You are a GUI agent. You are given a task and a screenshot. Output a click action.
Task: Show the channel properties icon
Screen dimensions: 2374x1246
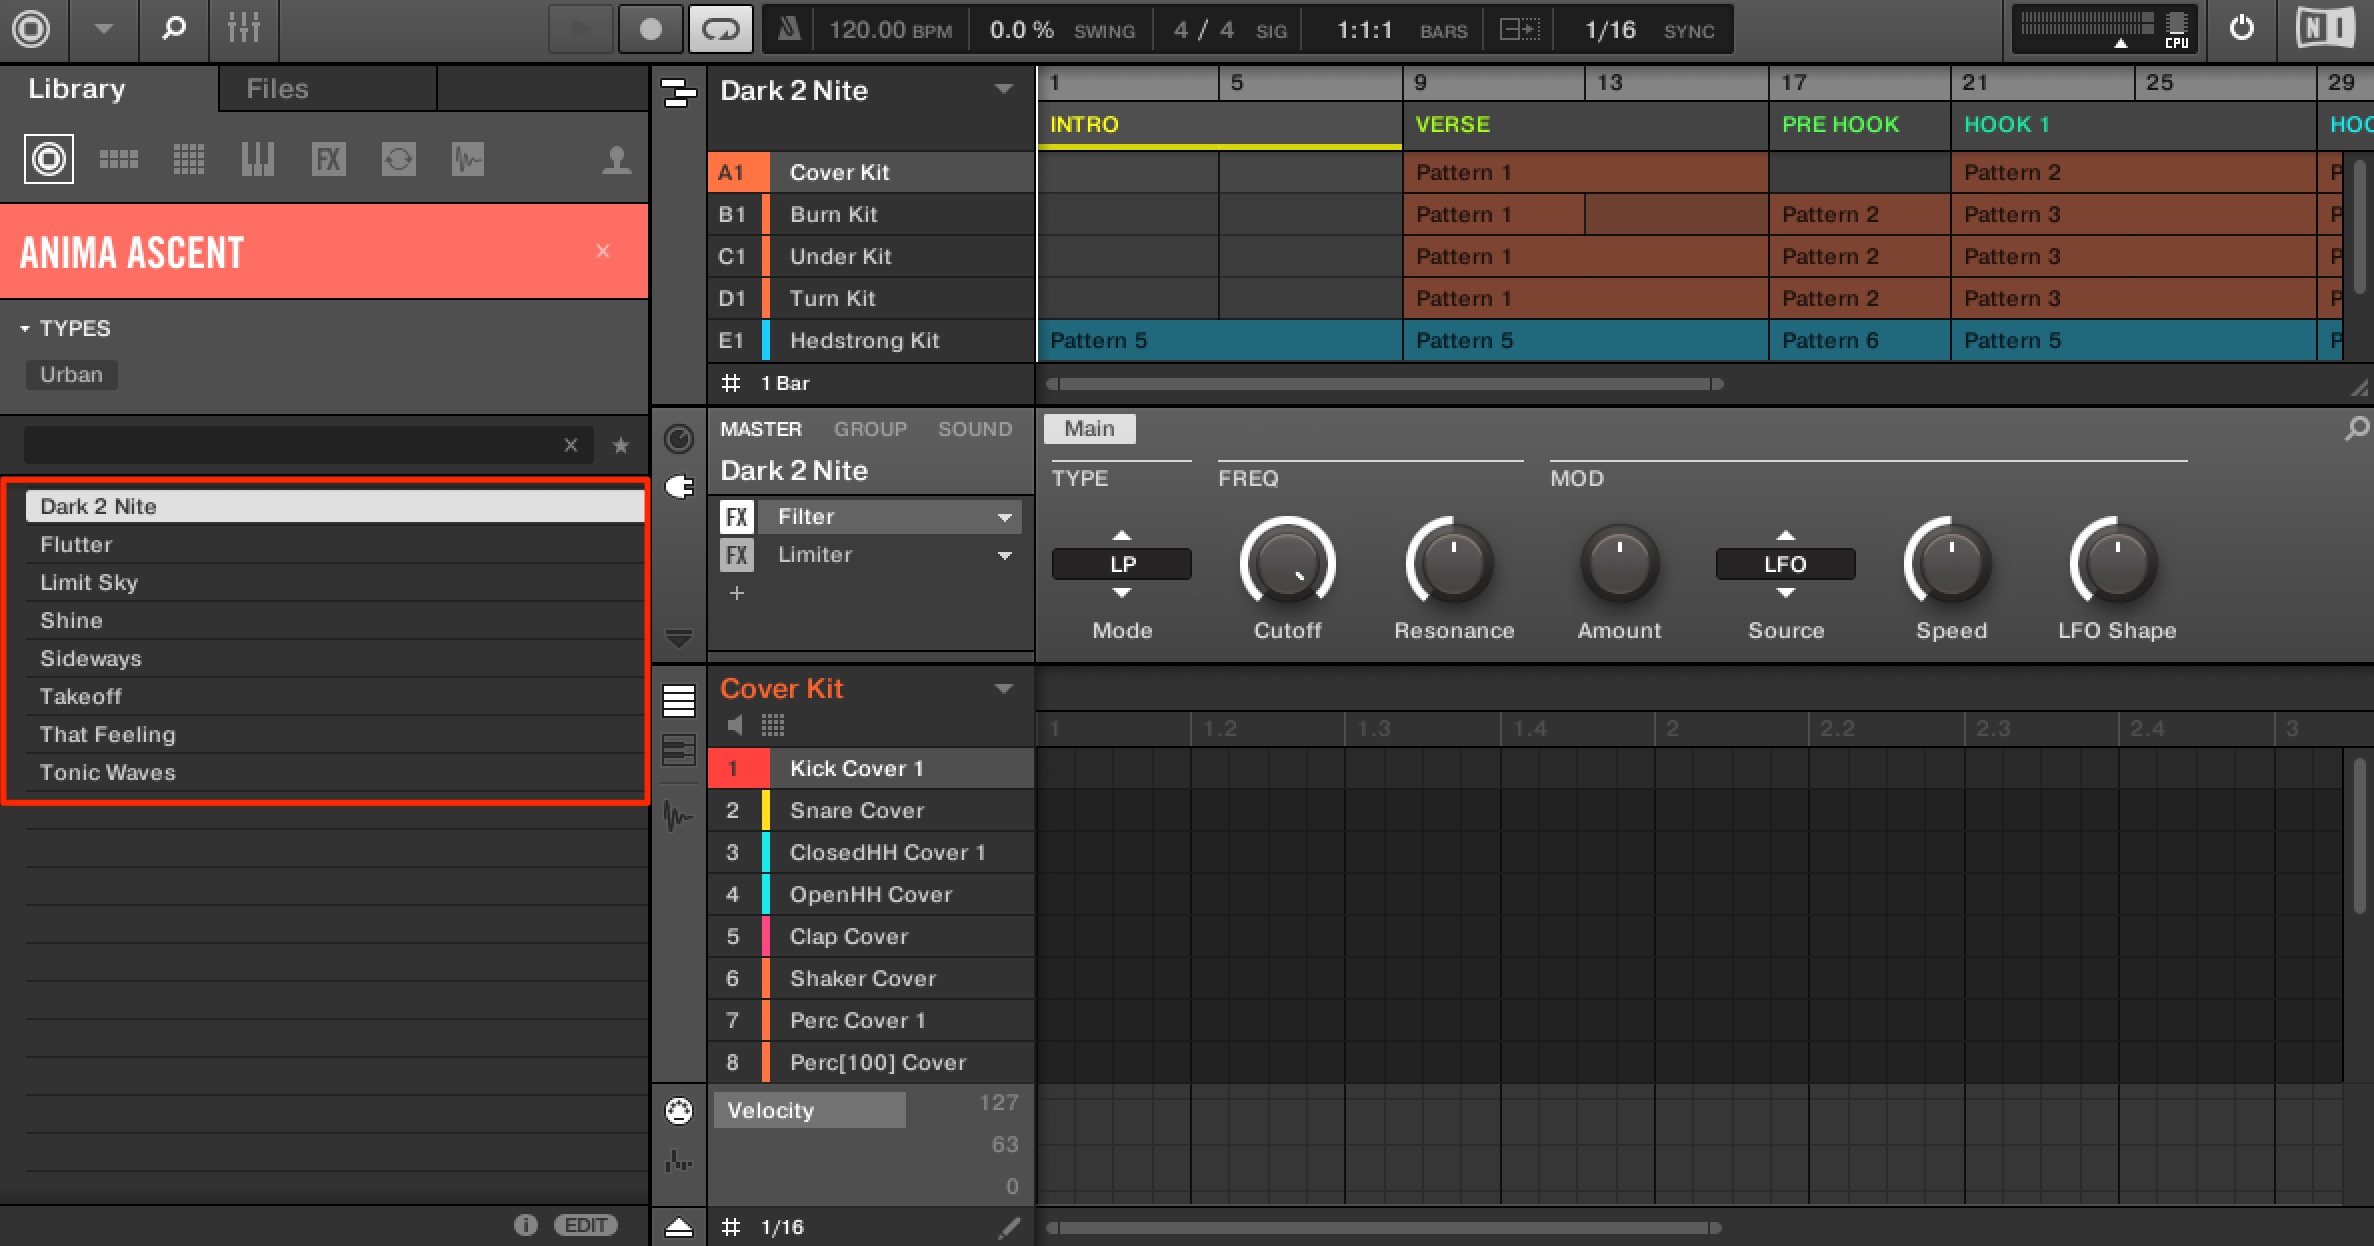coord(679,439)
